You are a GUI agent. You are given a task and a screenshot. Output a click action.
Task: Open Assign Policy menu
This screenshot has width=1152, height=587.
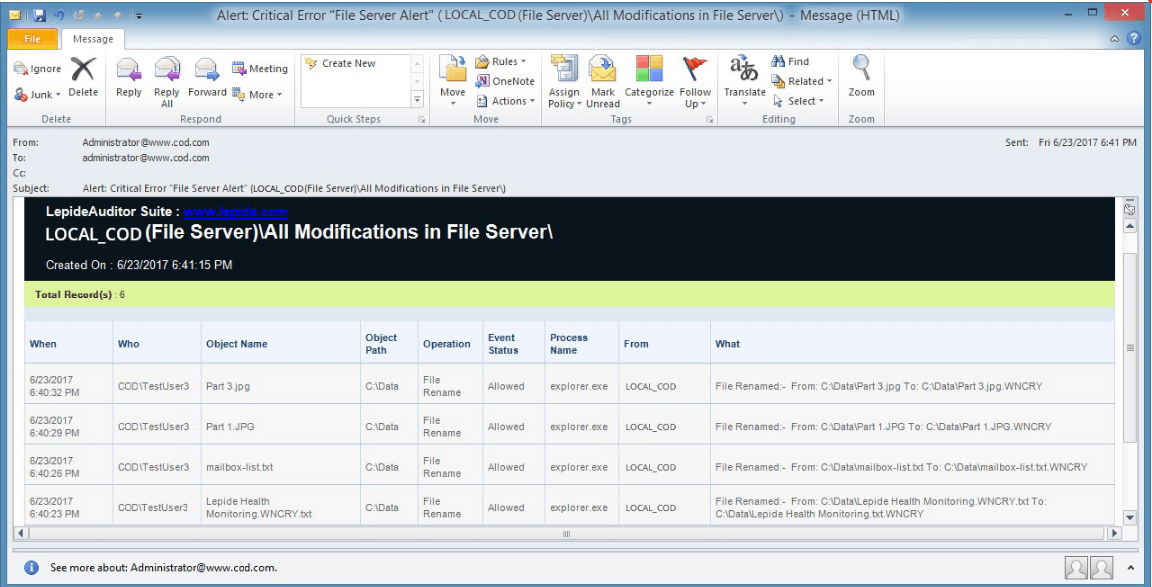(564, 82)
